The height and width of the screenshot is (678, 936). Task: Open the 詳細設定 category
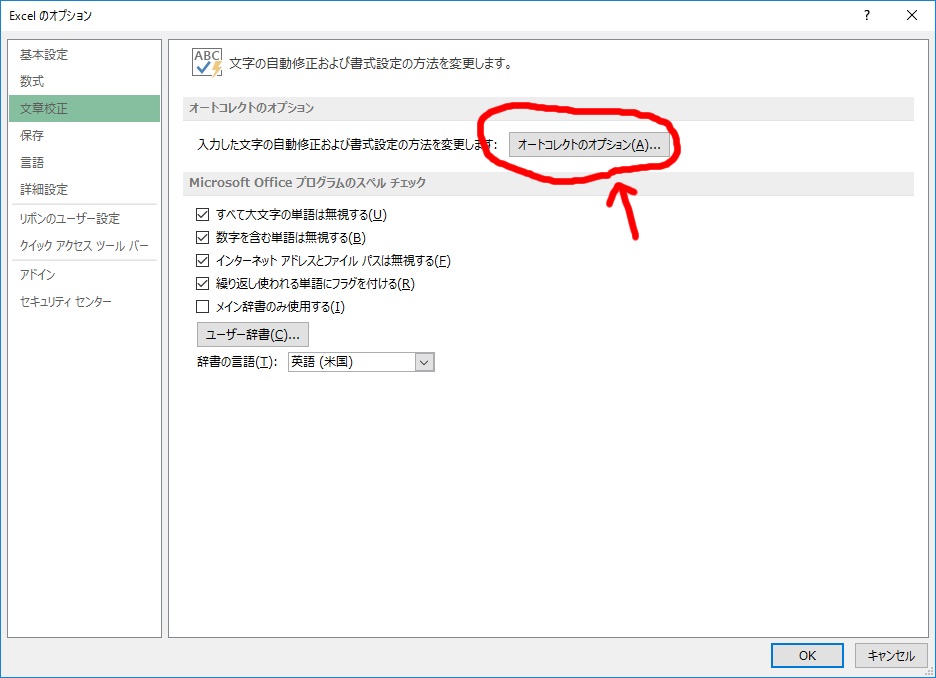pyautogui.click(x=84, y=189)
